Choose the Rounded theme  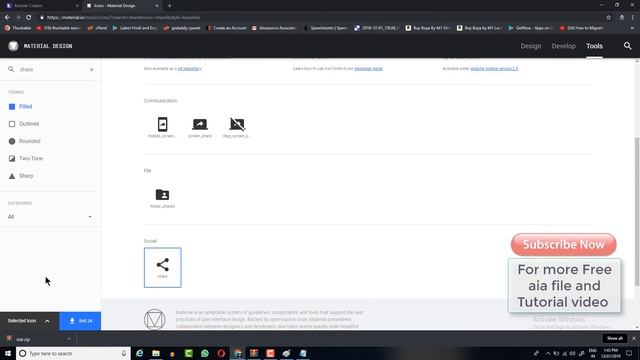(24, 141)
